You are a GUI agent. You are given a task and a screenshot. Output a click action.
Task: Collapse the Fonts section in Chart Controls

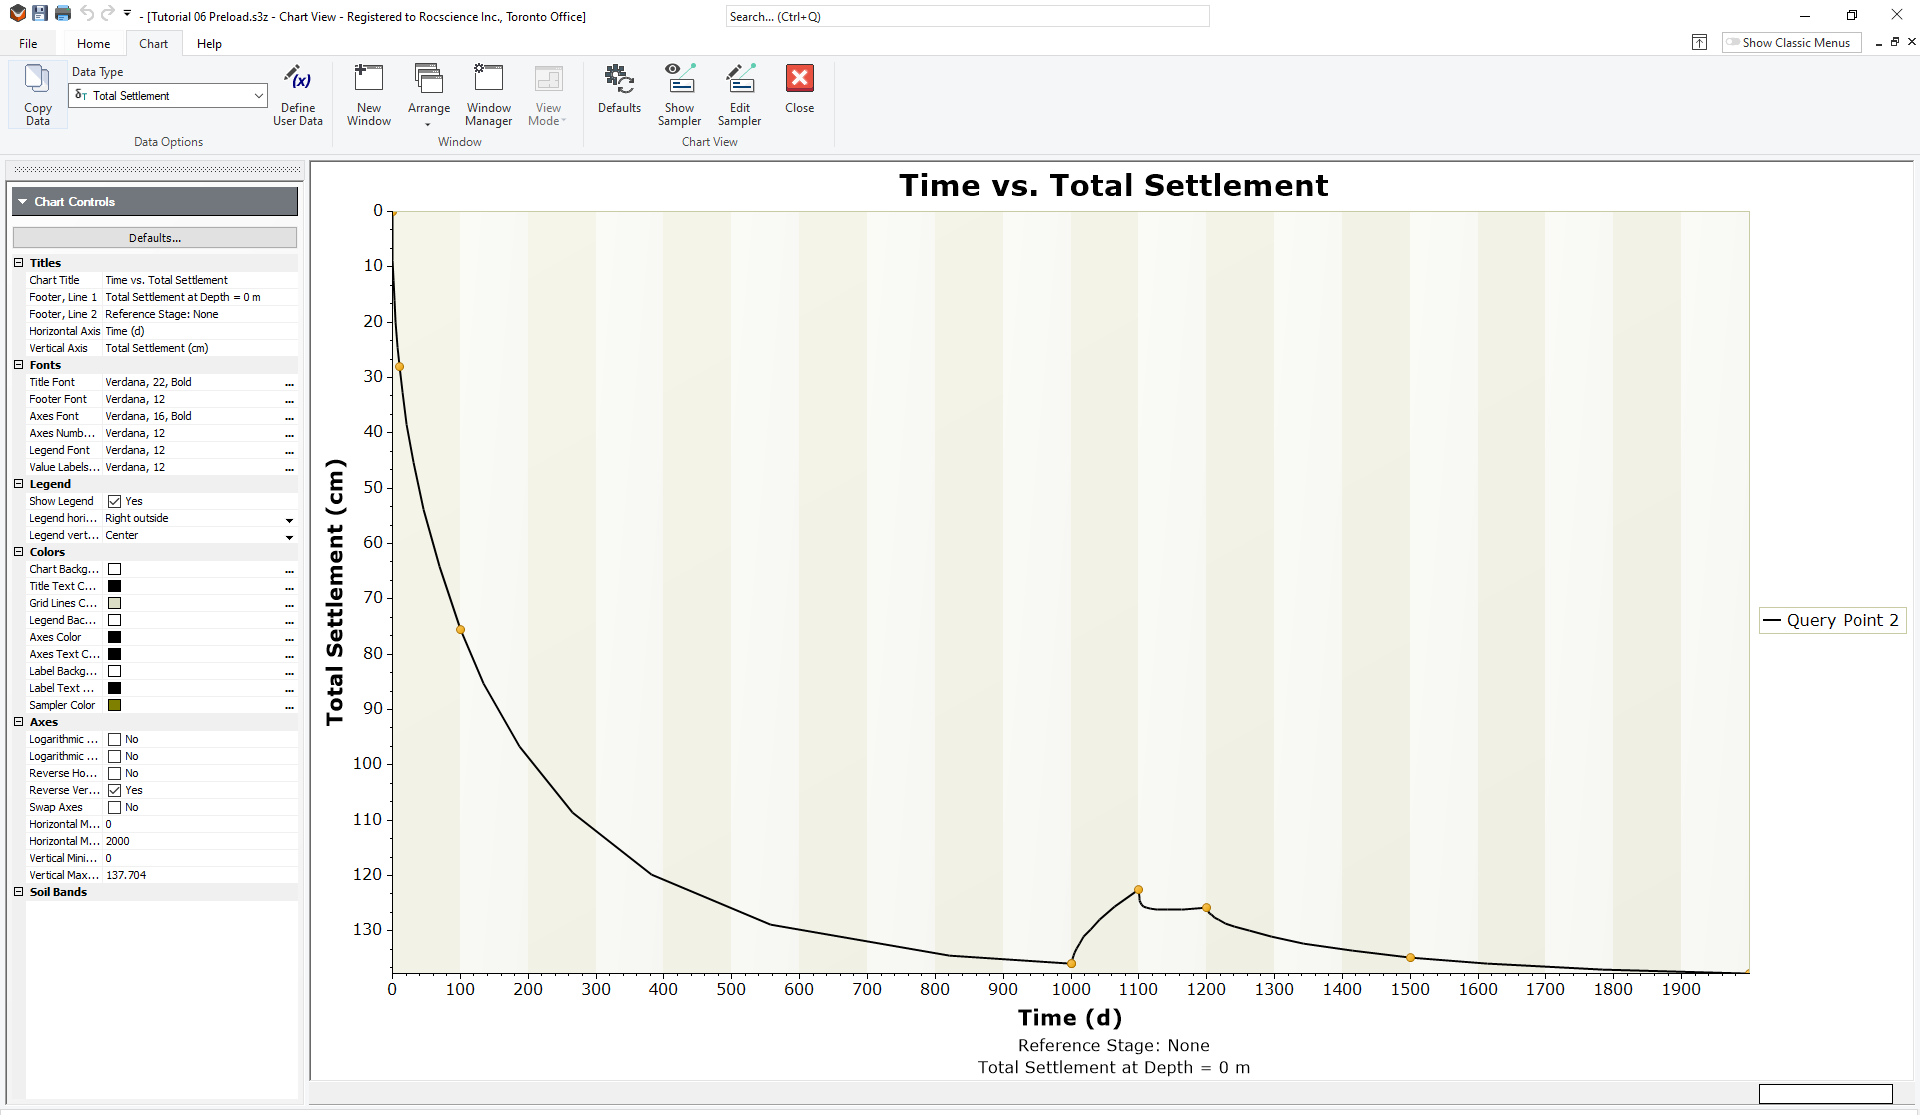[18, 364]
